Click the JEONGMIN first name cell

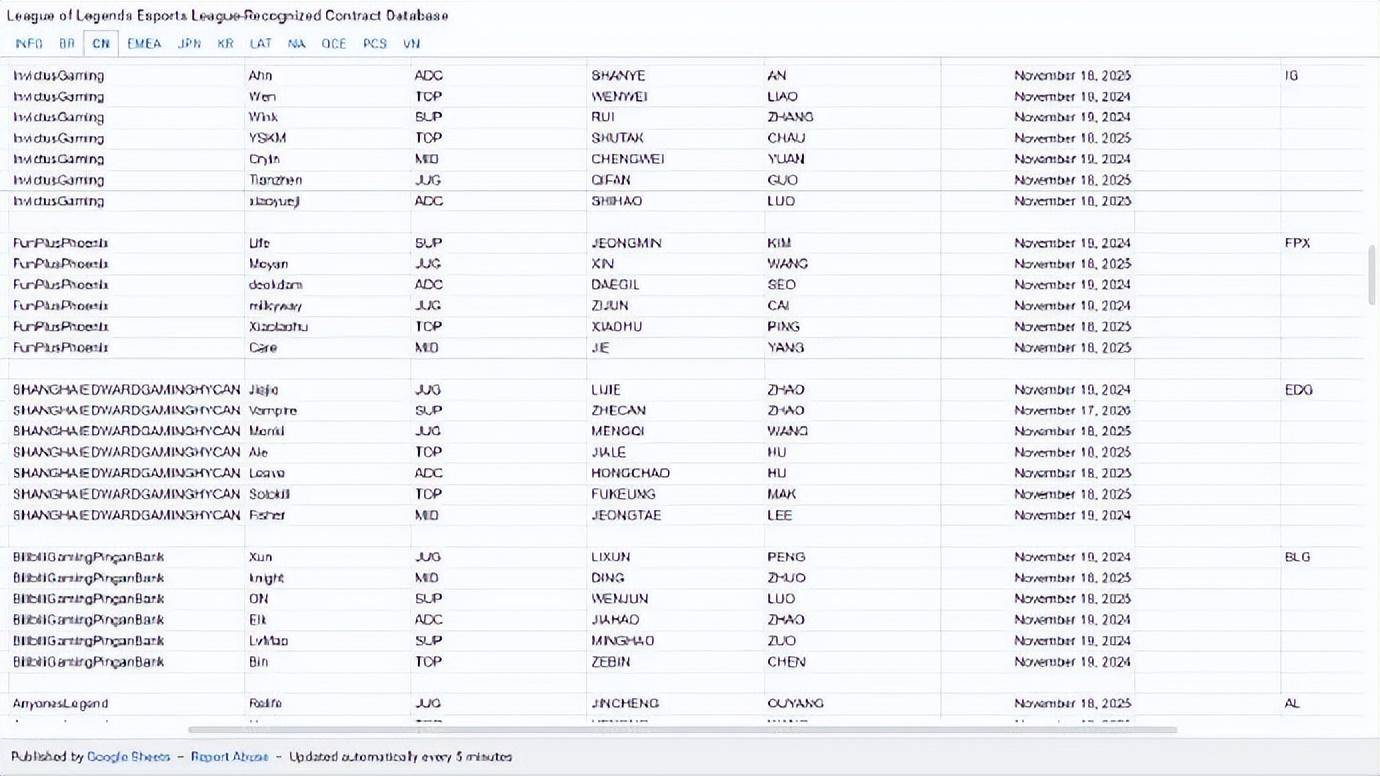coord(676,243)
